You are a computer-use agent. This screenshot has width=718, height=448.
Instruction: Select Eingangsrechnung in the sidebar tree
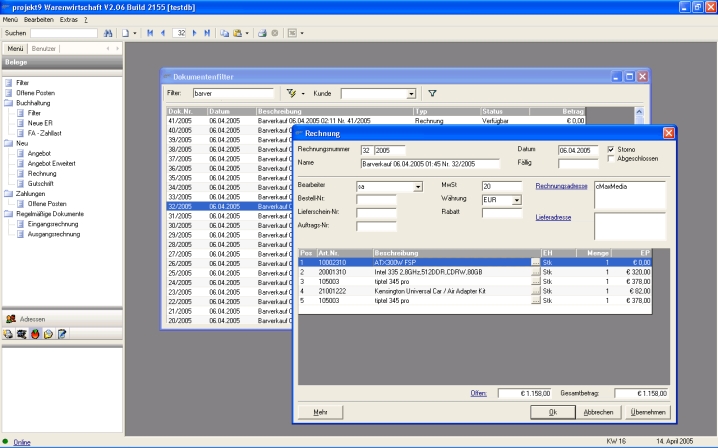point(51,224)
